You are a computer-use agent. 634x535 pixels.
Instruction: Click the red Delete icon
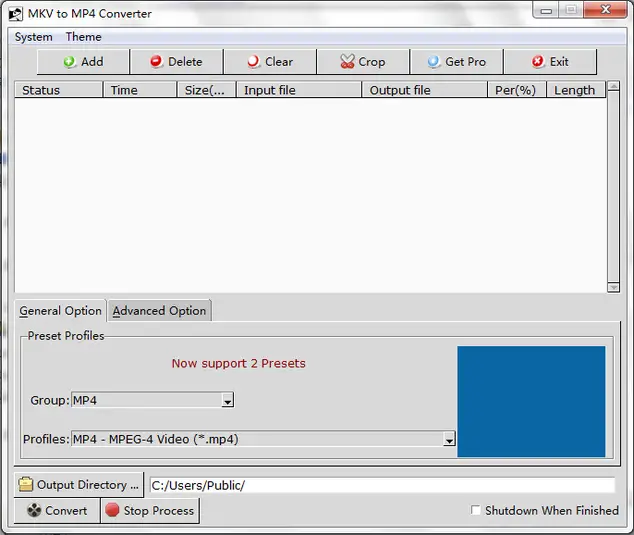pos(156,61)
